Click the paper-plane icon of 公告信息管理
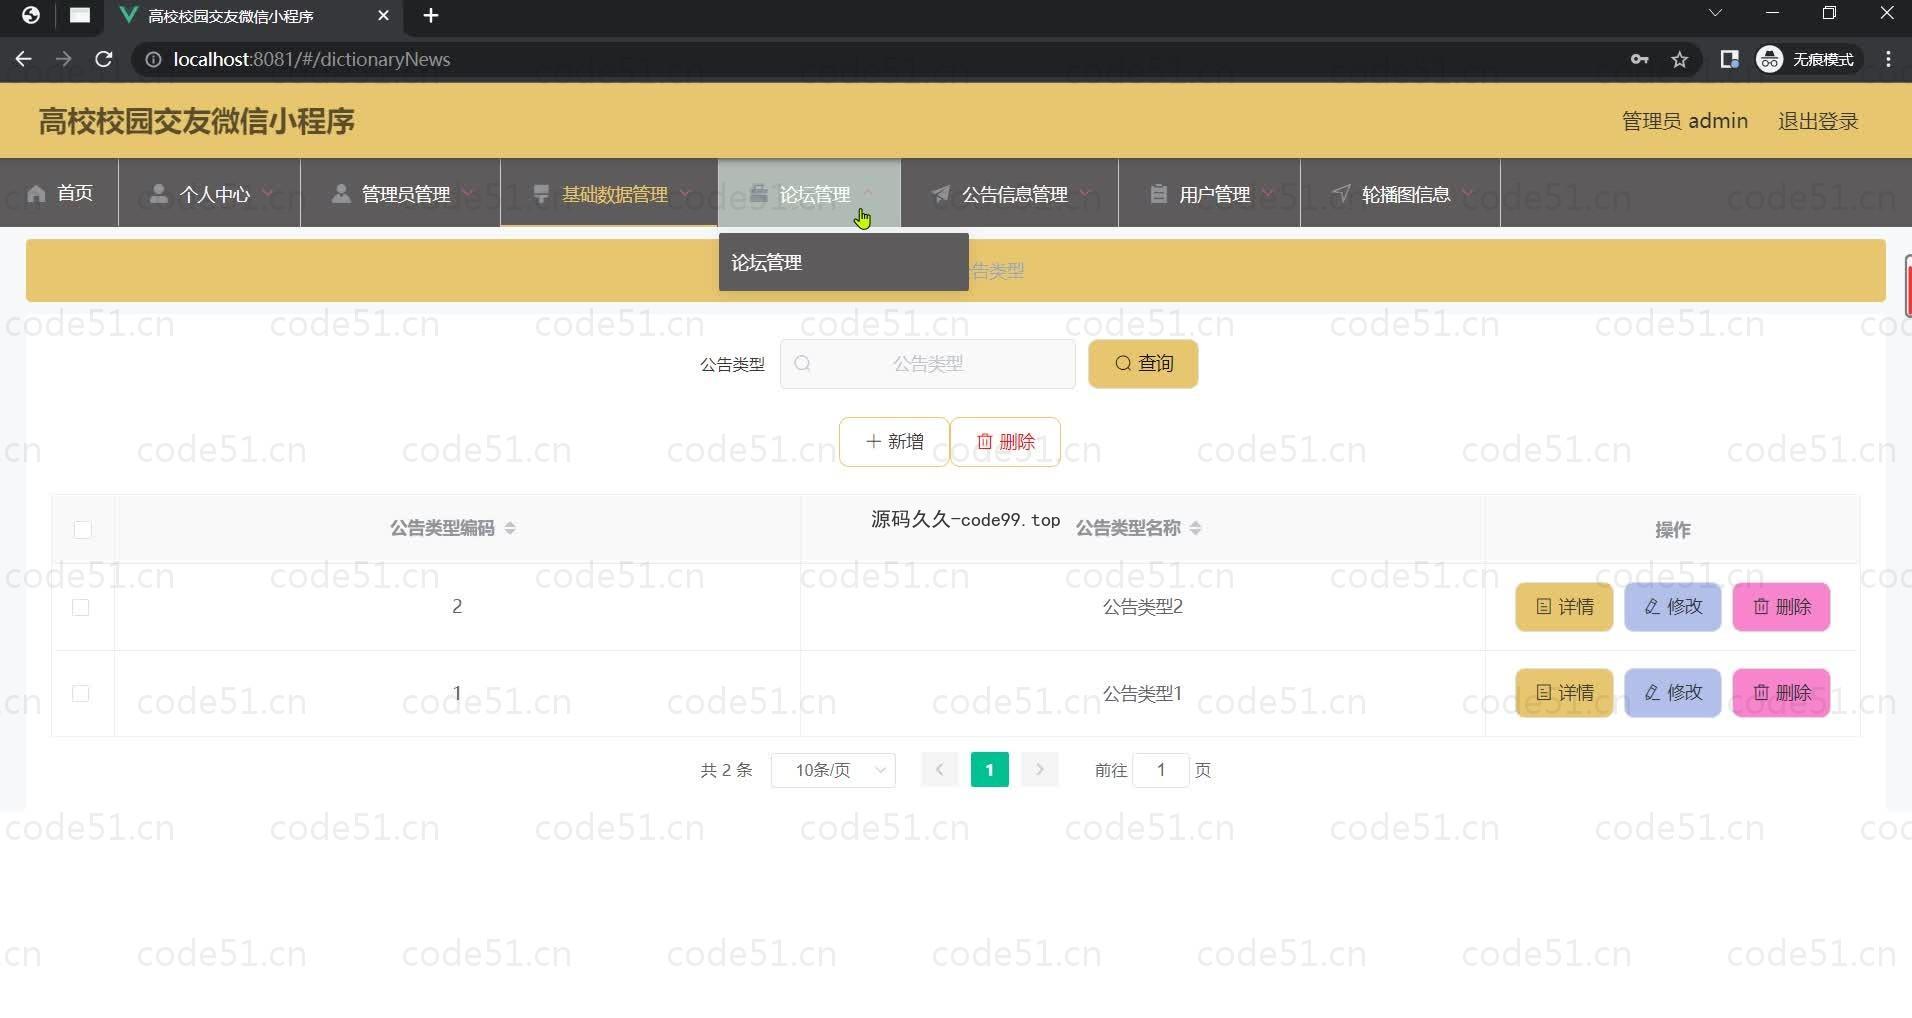Image resolution: width=1912 pixels, height=1018 pixels. (x=941, y=193)
